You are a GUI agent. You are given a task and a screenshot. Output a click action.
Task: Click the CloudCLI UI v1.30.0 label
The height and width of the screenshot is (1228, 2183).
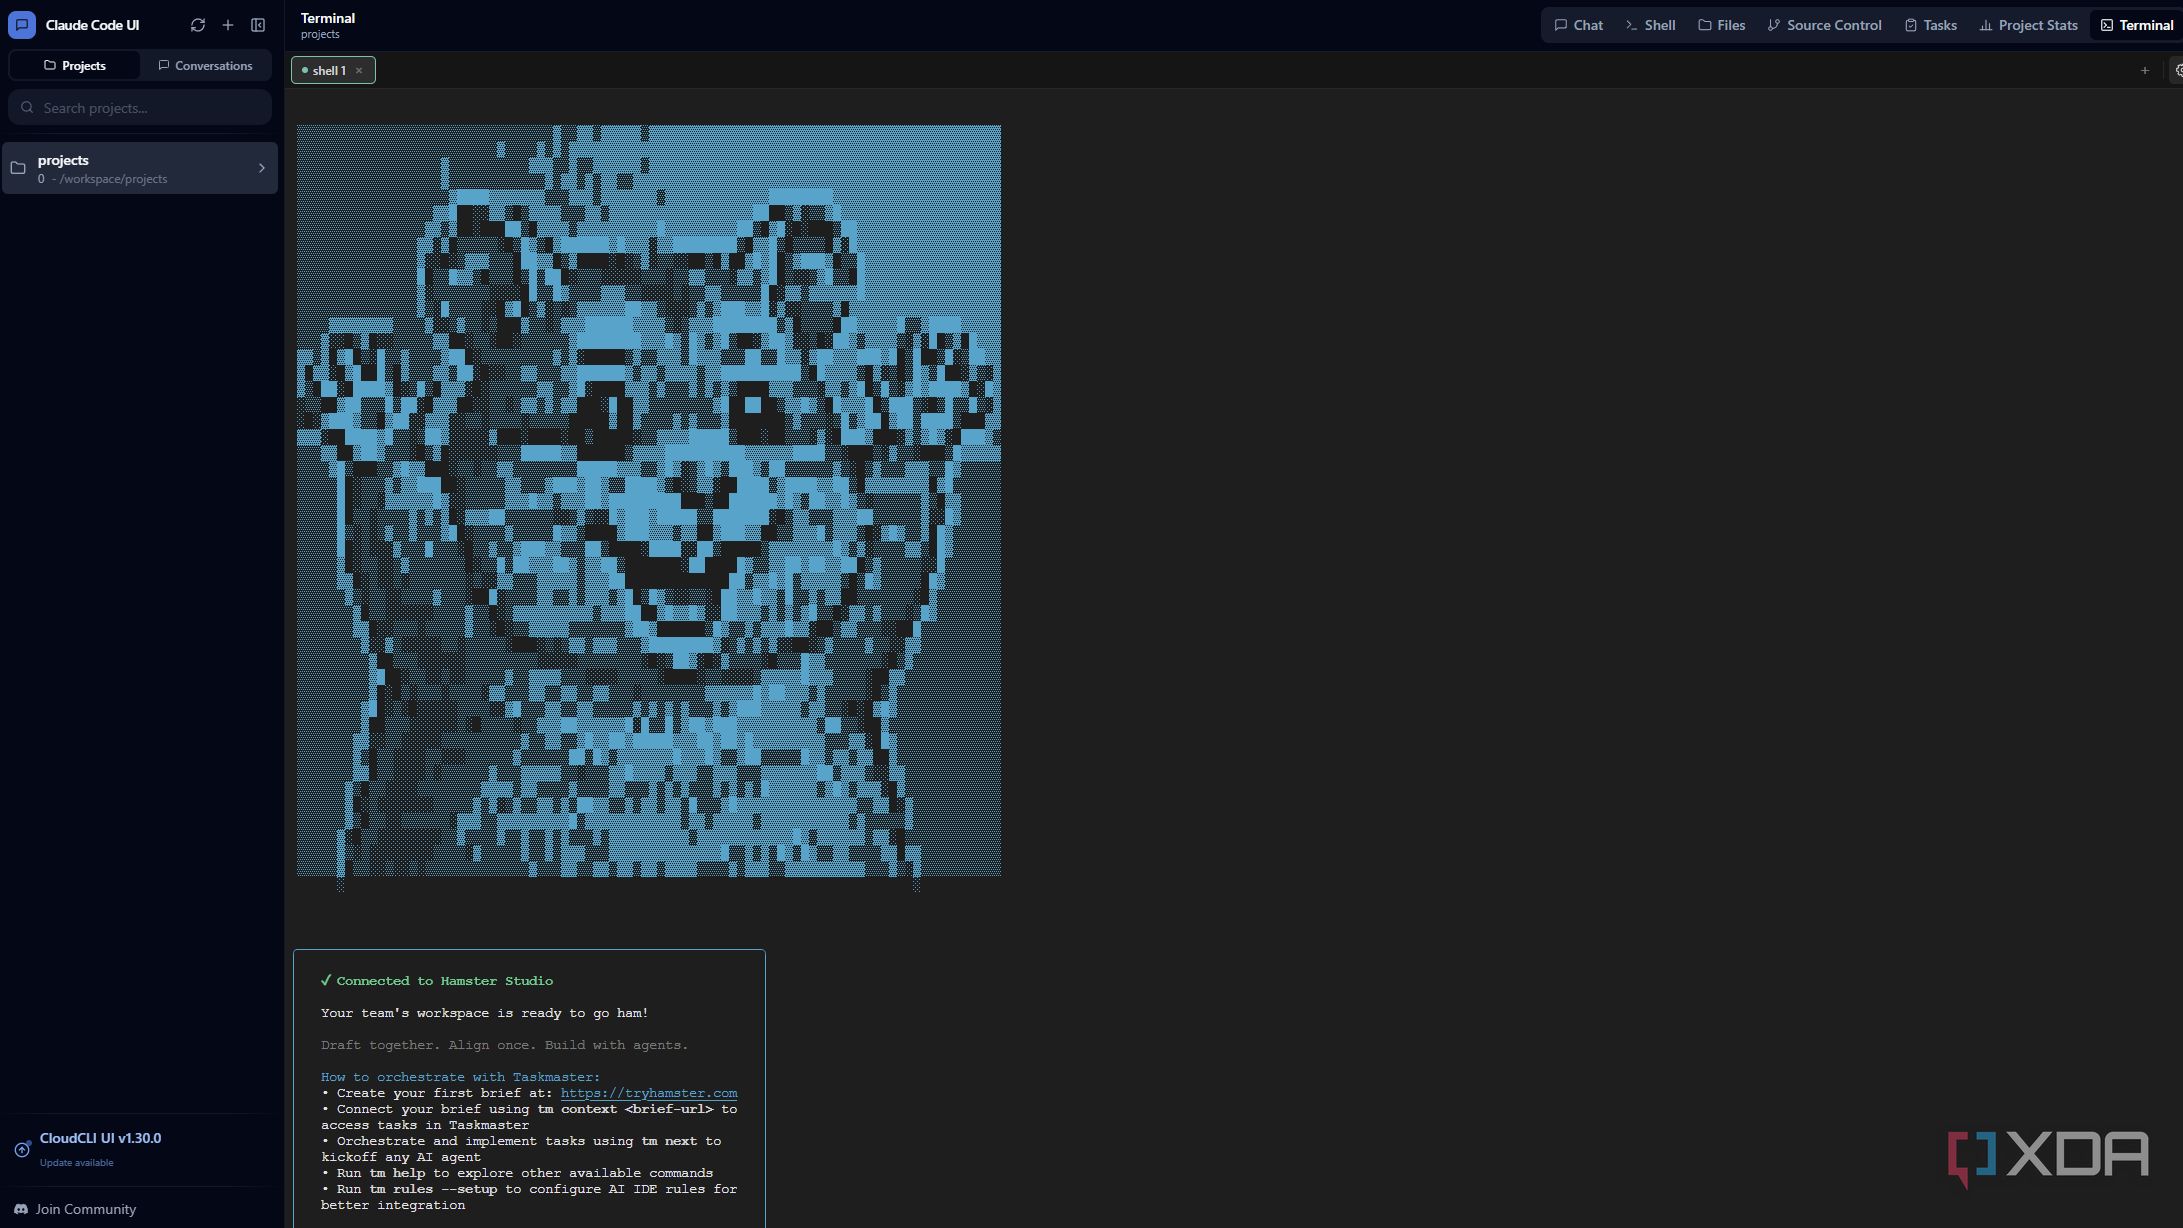(x=100, y=1138)
